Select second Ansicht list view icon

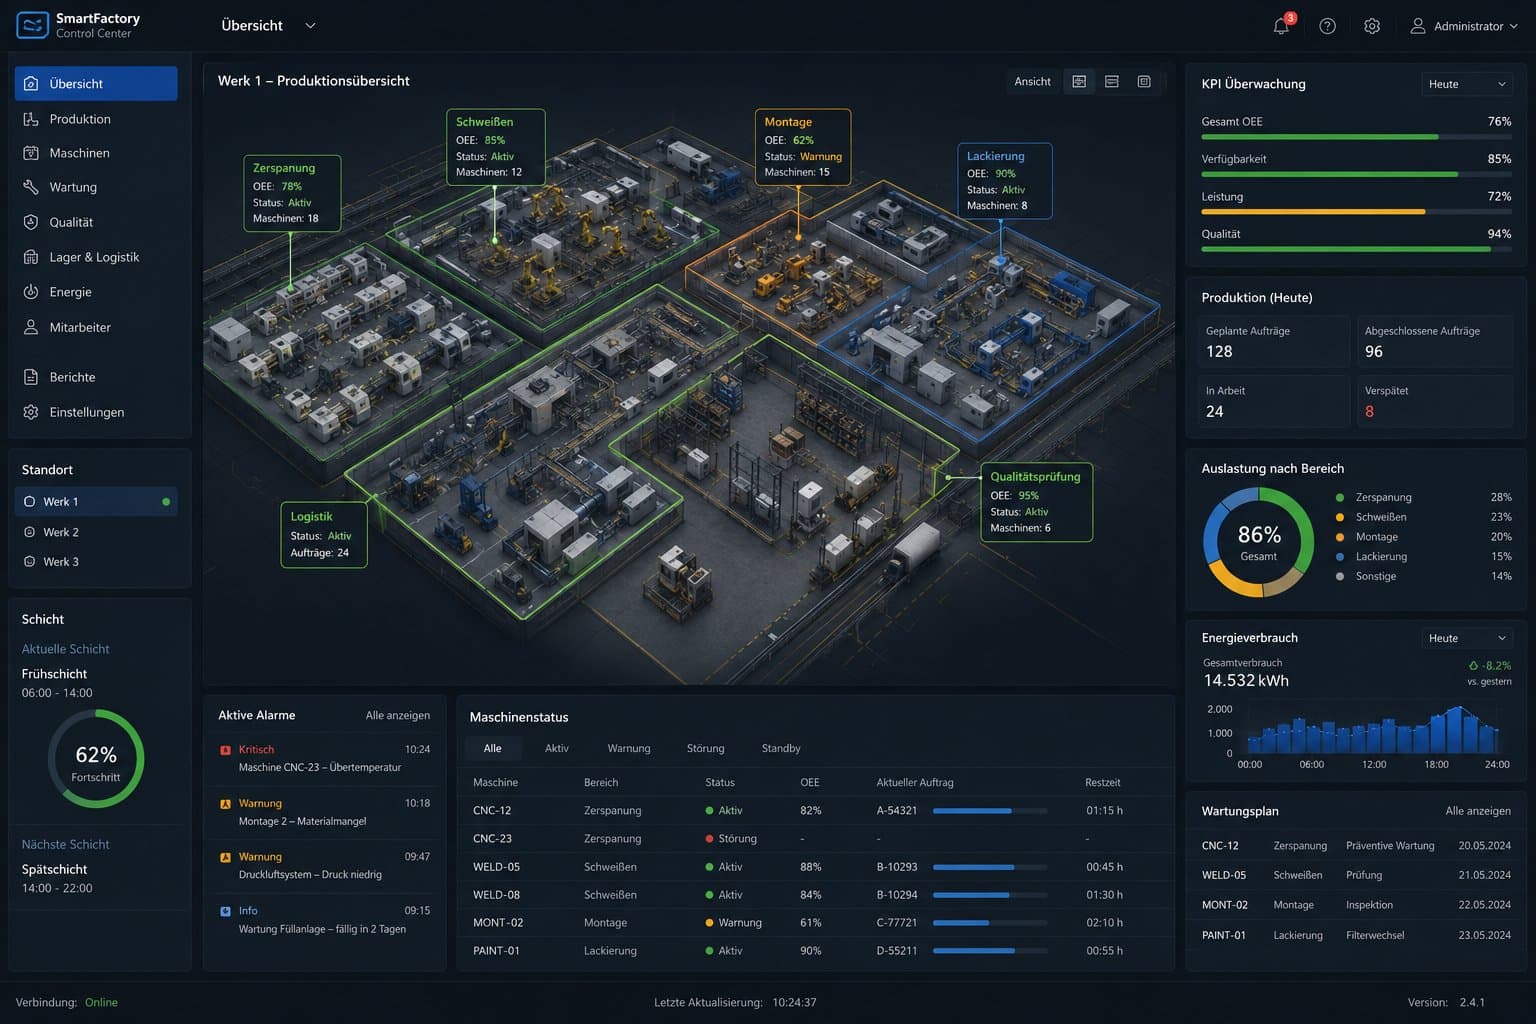pos(1112,82)
